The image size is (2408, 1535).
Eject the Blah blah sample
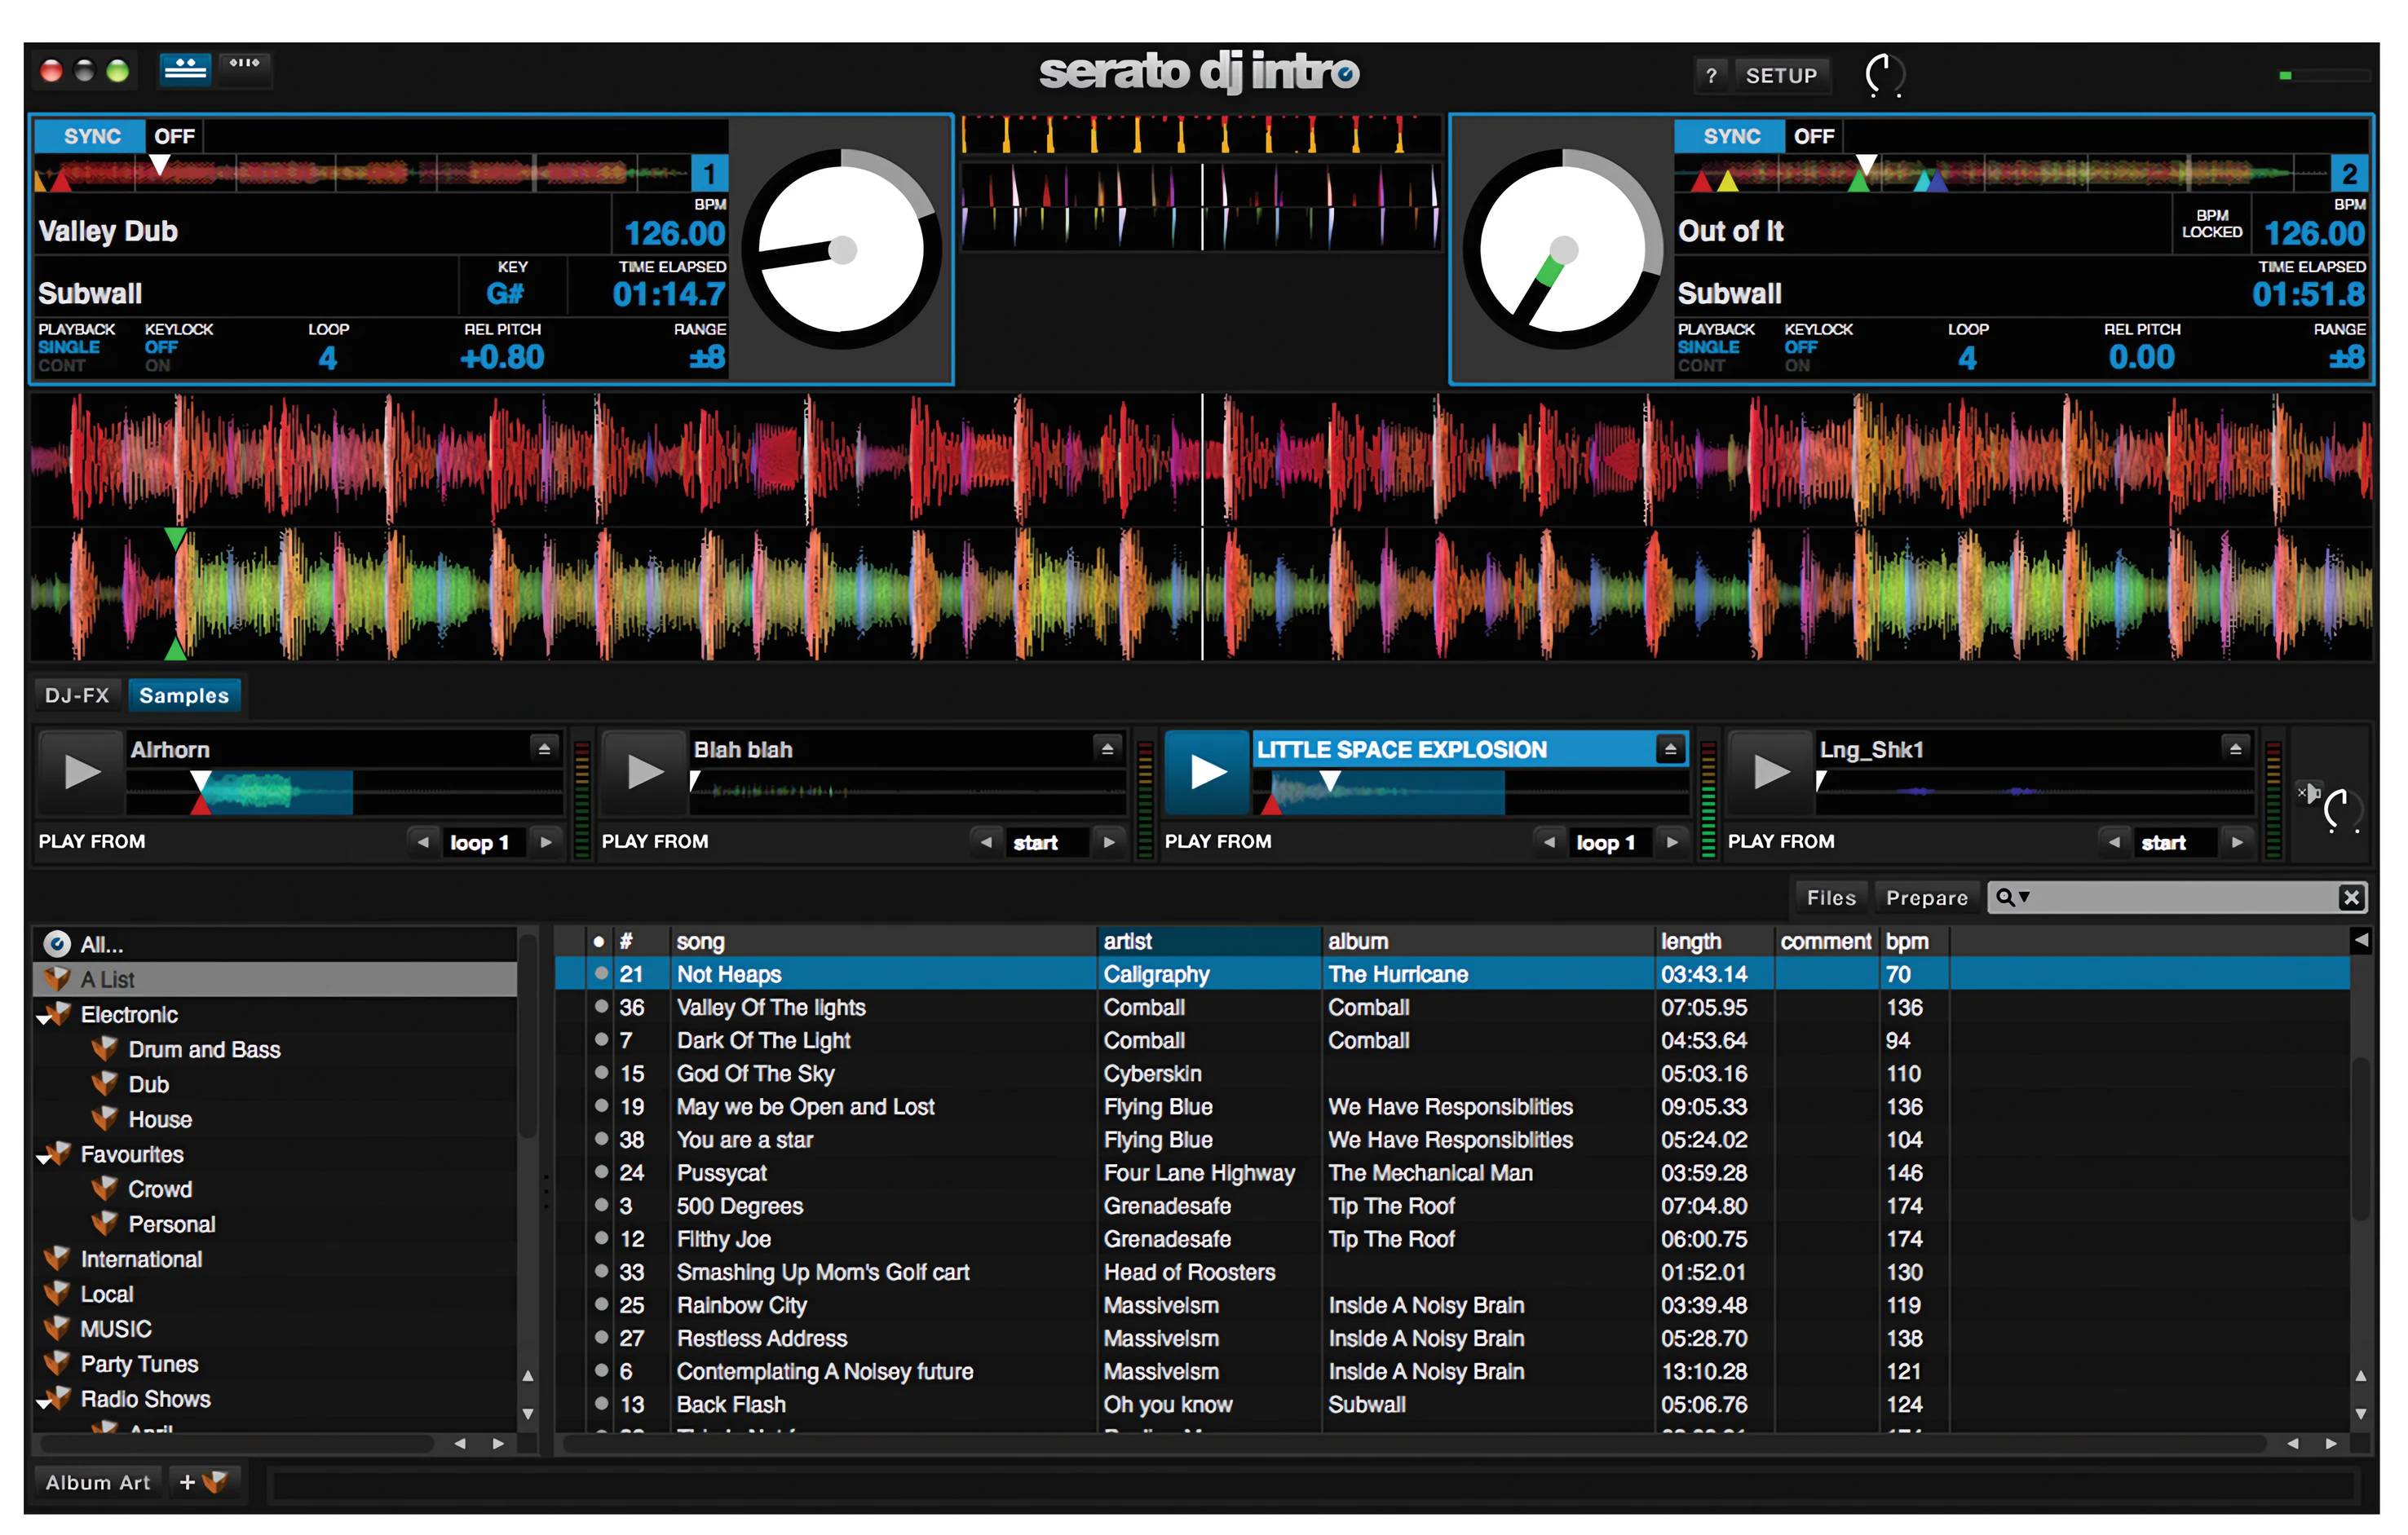(1107, 748)
